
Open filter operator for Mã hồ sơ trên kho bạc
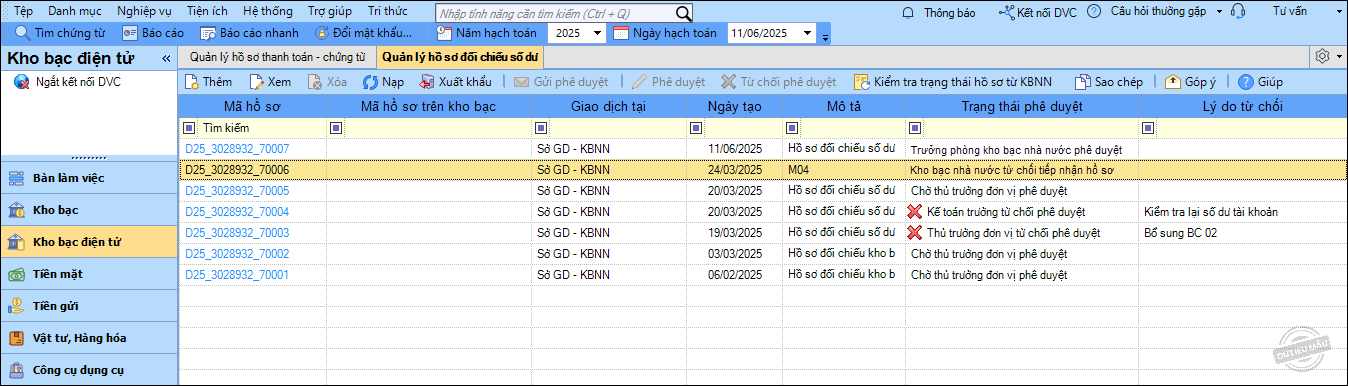coord(336,128)
